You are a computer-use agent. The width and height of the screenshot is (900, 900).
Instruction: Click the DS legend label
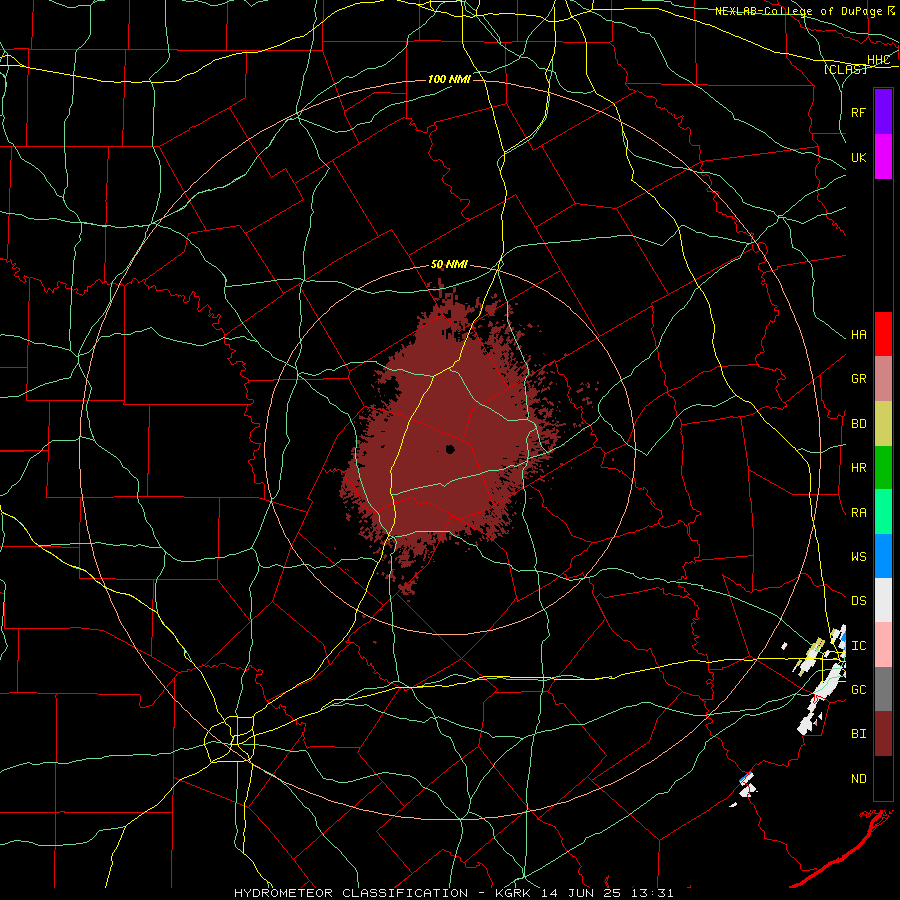tap(859, 601)
